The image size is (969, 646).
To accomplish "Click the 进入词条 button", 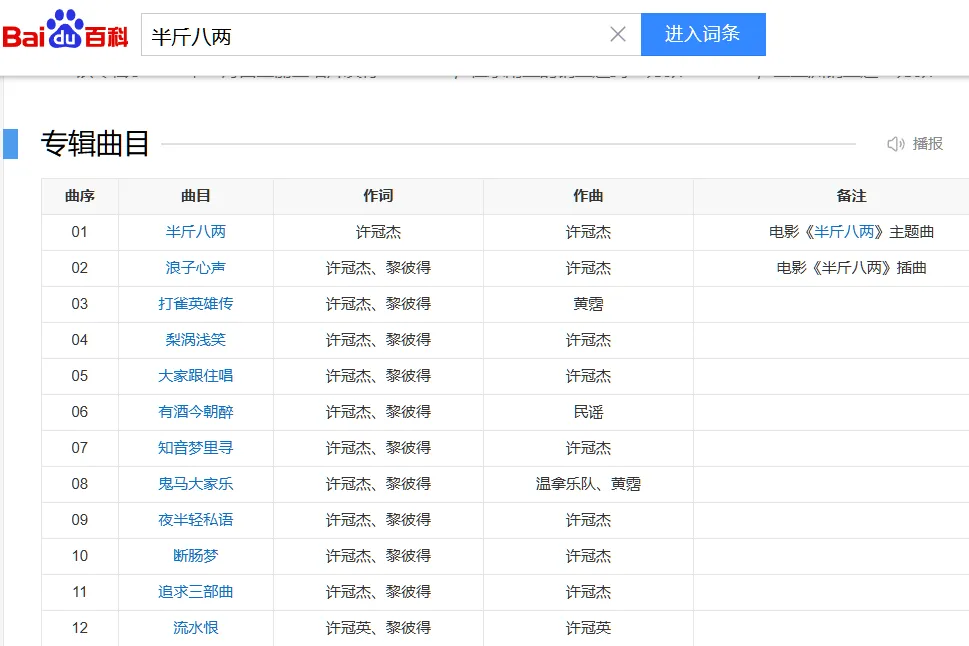I will click(703, 34).
